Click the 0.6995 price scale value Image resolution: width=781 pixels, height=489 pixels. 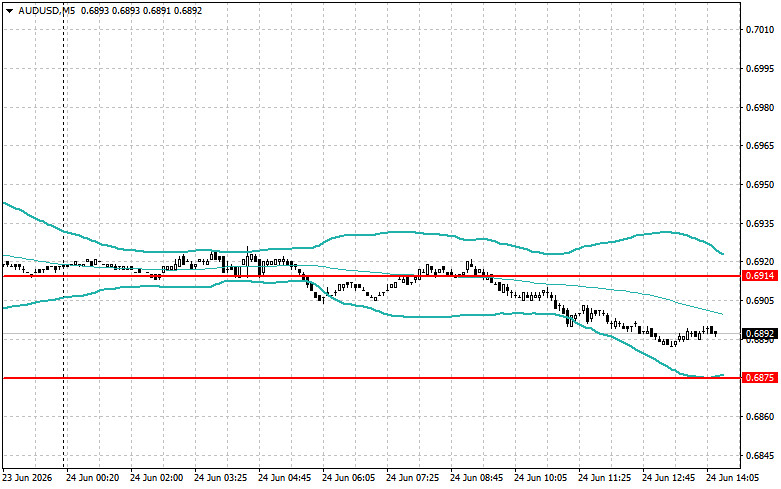coord(760,69)
